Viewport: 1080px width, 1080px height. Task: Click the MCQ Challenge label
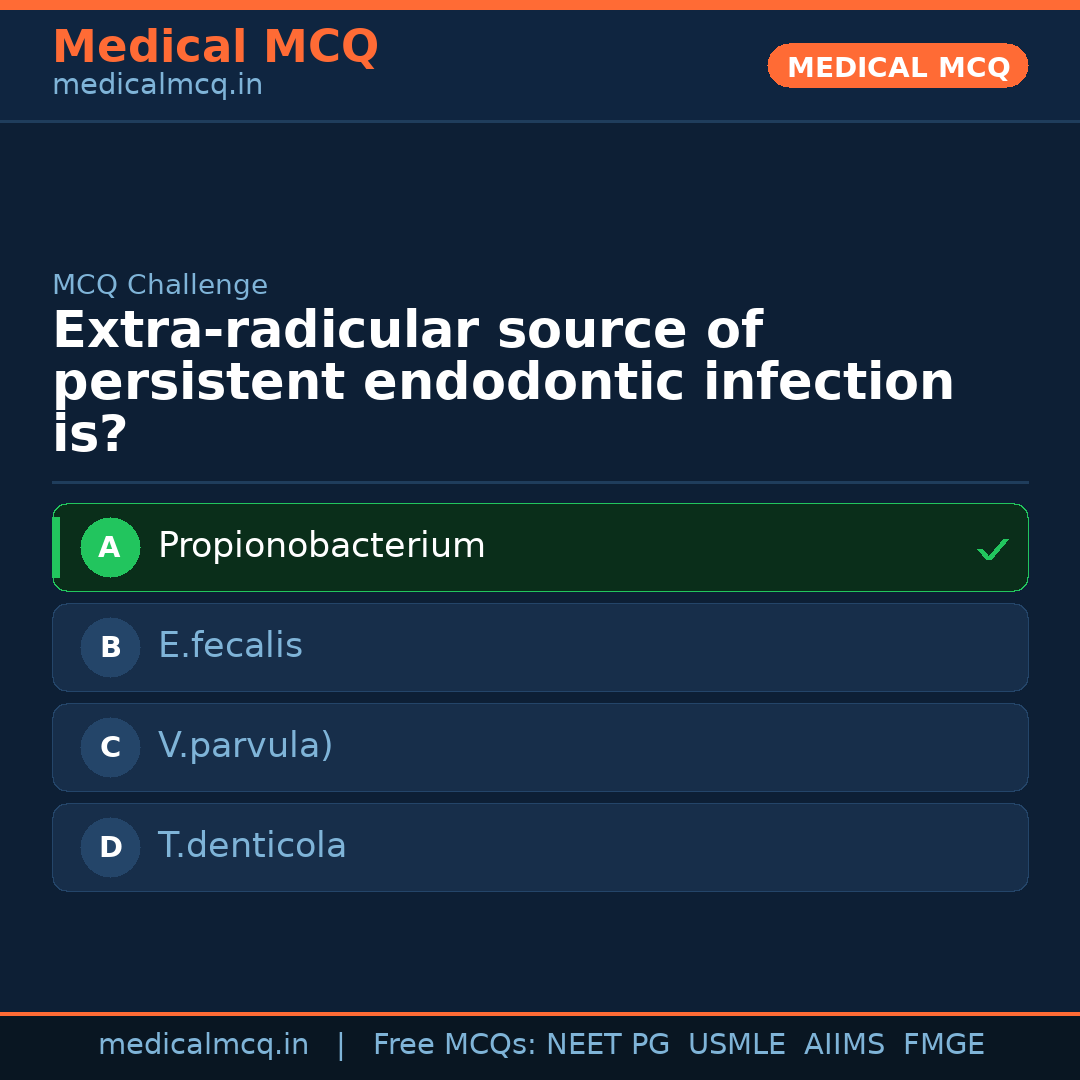point(160,285)
